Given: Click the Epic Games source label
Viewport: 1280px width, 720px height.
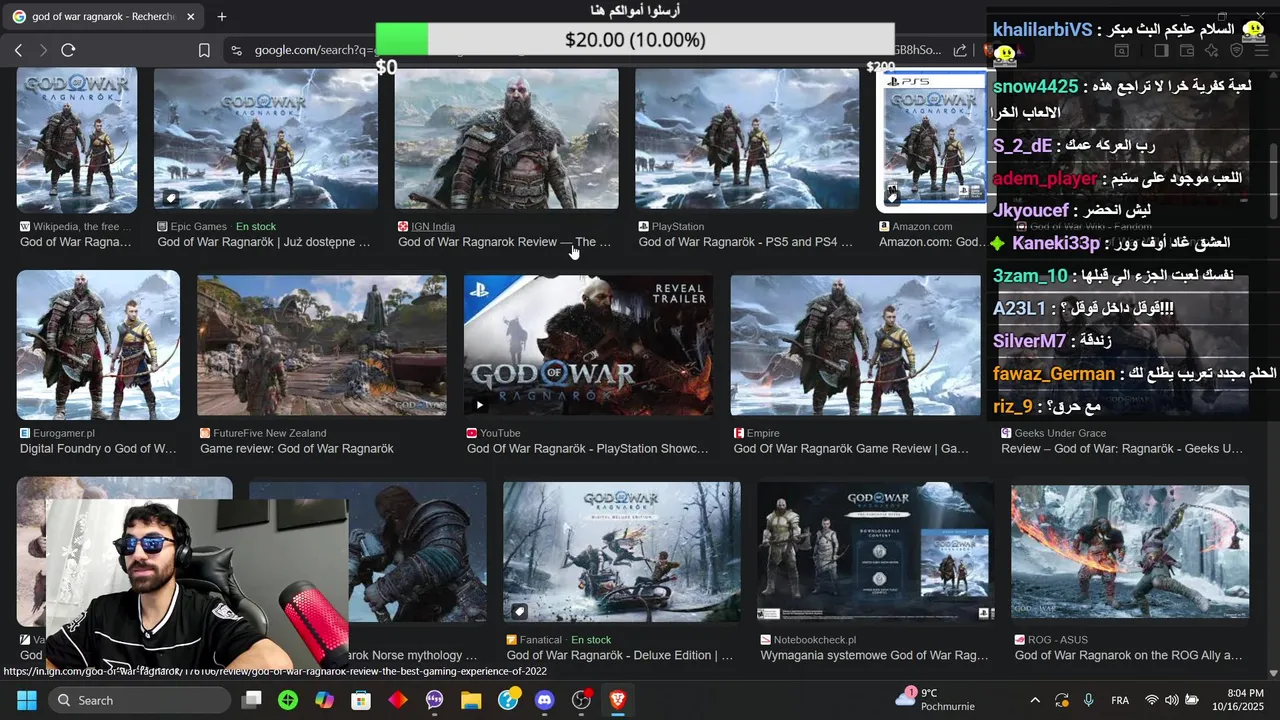Looking at the screenshot, I should [199, 227].
